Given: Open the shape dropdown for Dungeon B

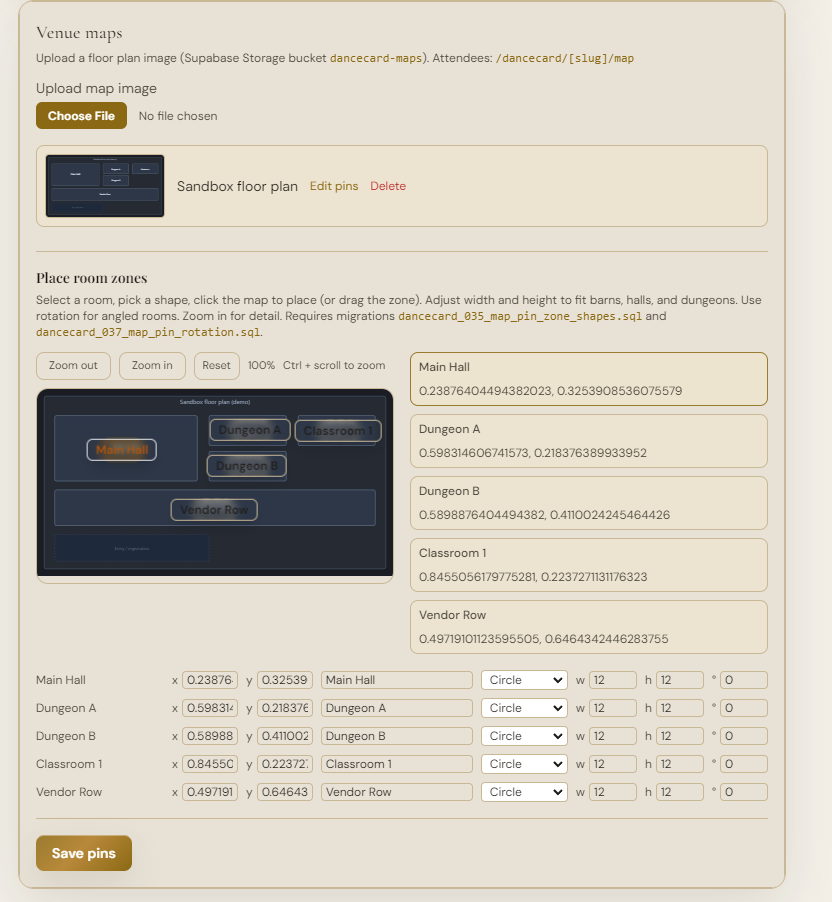Looking at the screenshot, I should (x=524, y=736).
